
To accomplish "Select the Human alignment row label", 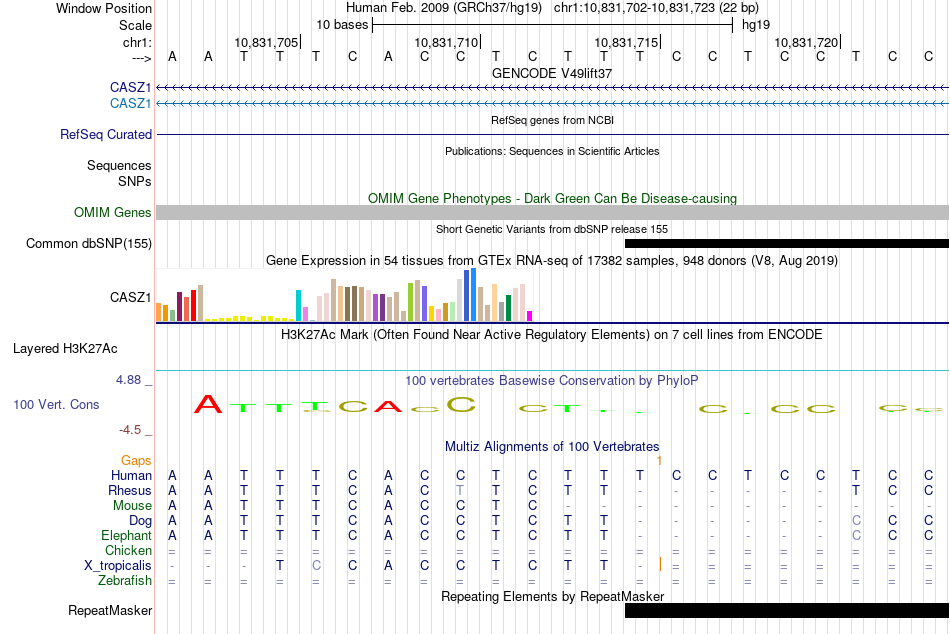I will pyautogui.click(x=131, y=475).
